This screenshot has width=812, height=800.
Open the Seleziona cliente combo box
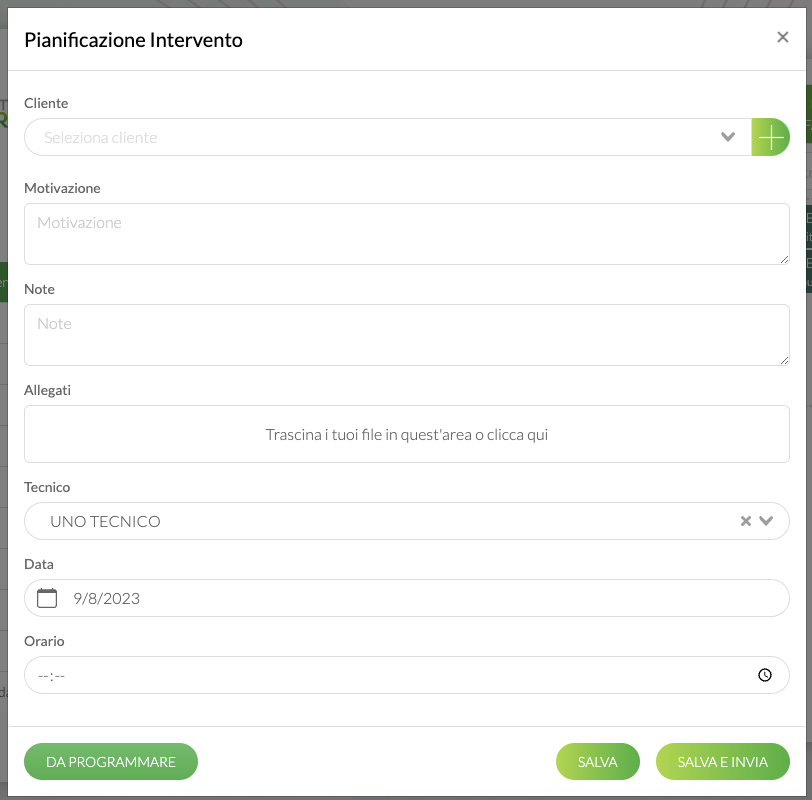coord(388,137)
